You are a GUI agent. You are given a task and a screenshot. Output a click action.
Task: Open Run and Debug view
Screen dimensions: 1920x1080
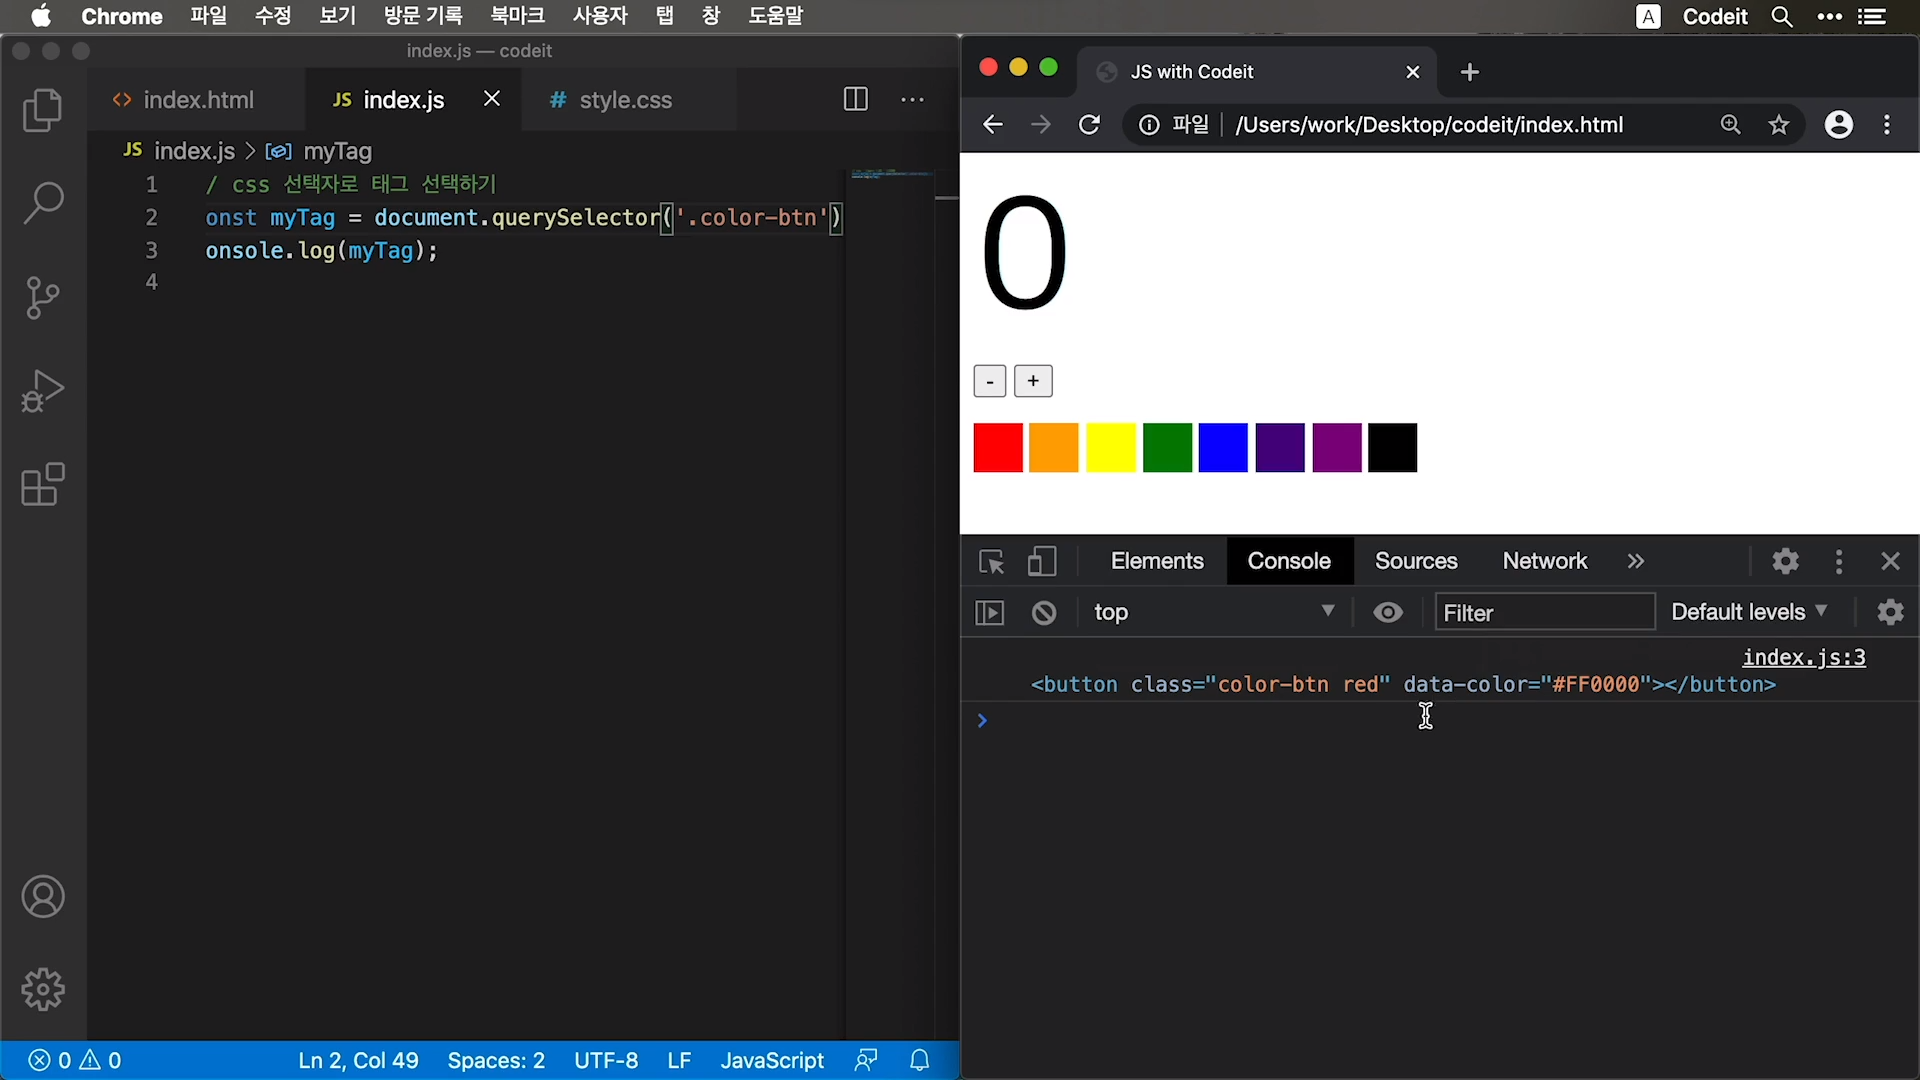(42, 391)
